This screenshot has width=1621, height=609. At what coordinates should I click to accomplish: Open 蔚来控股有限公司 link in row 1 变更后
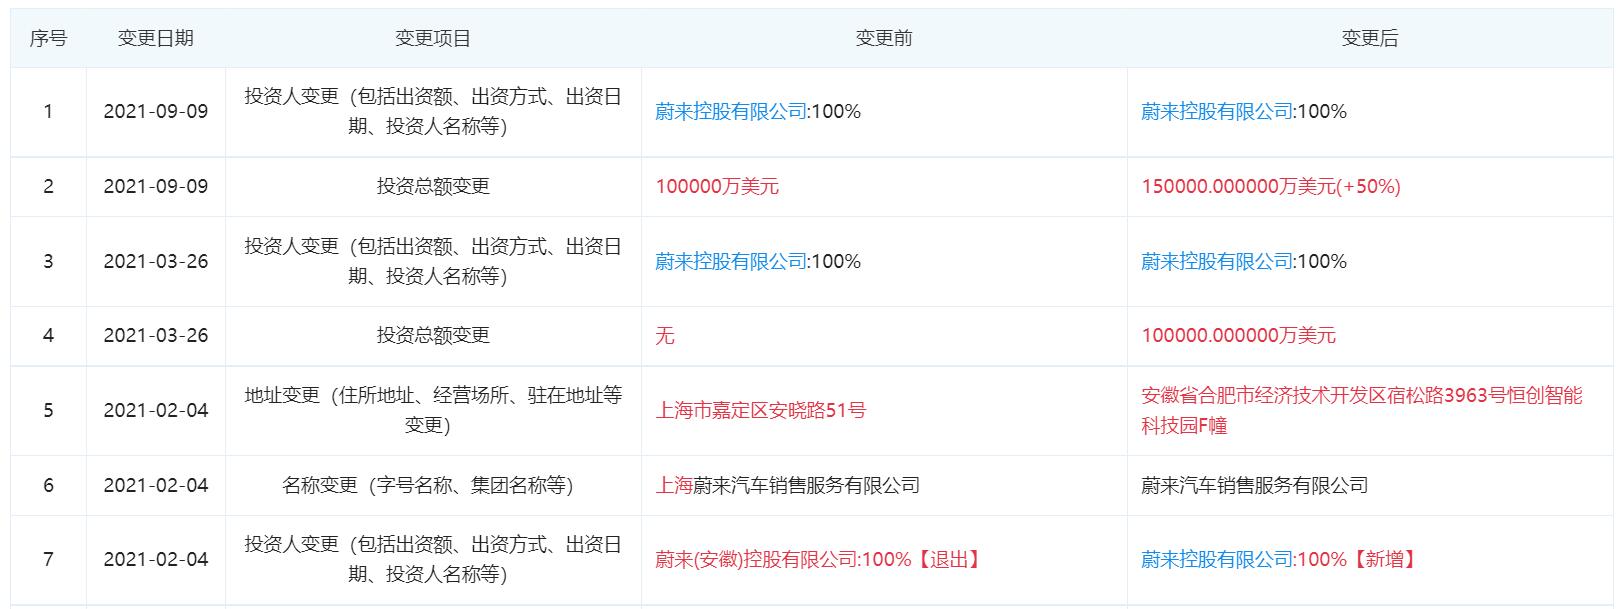tap(1217, 112)
